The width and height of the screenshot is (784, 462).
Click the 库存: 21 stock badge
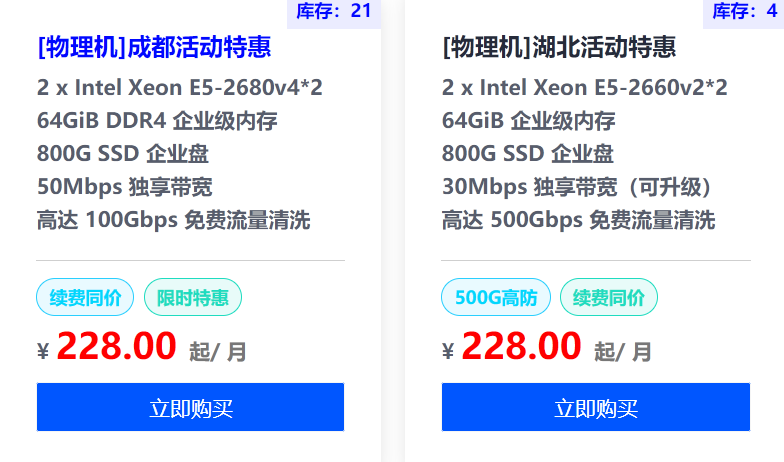point(333,12)
